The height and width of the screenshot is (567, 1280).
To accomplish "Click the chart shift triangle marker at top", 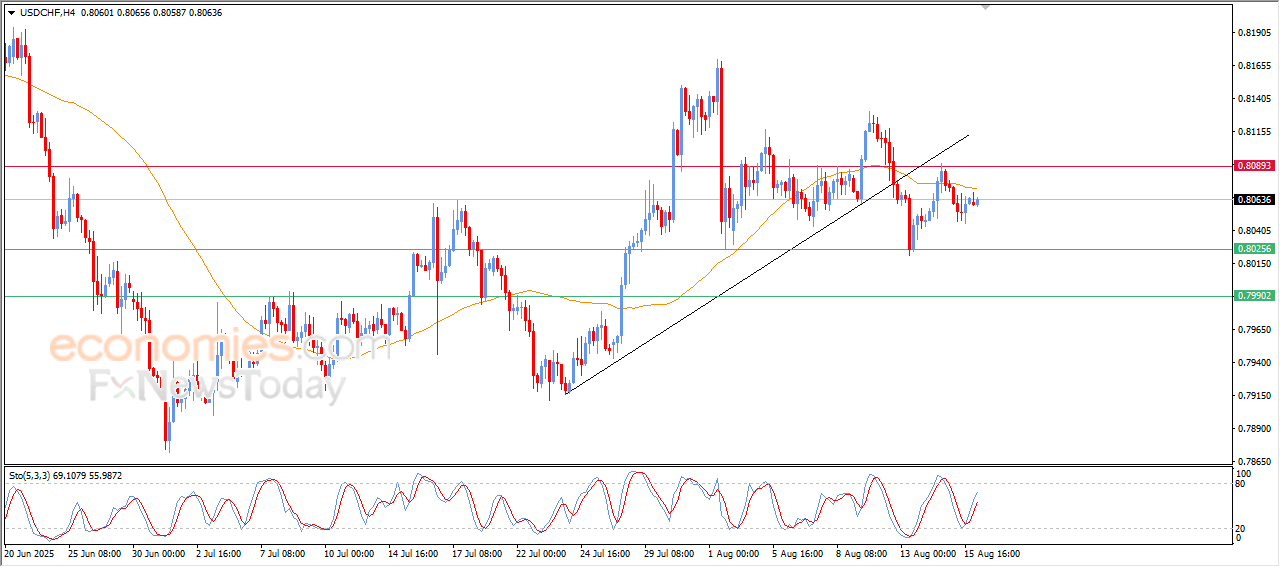I will (987, 8).
